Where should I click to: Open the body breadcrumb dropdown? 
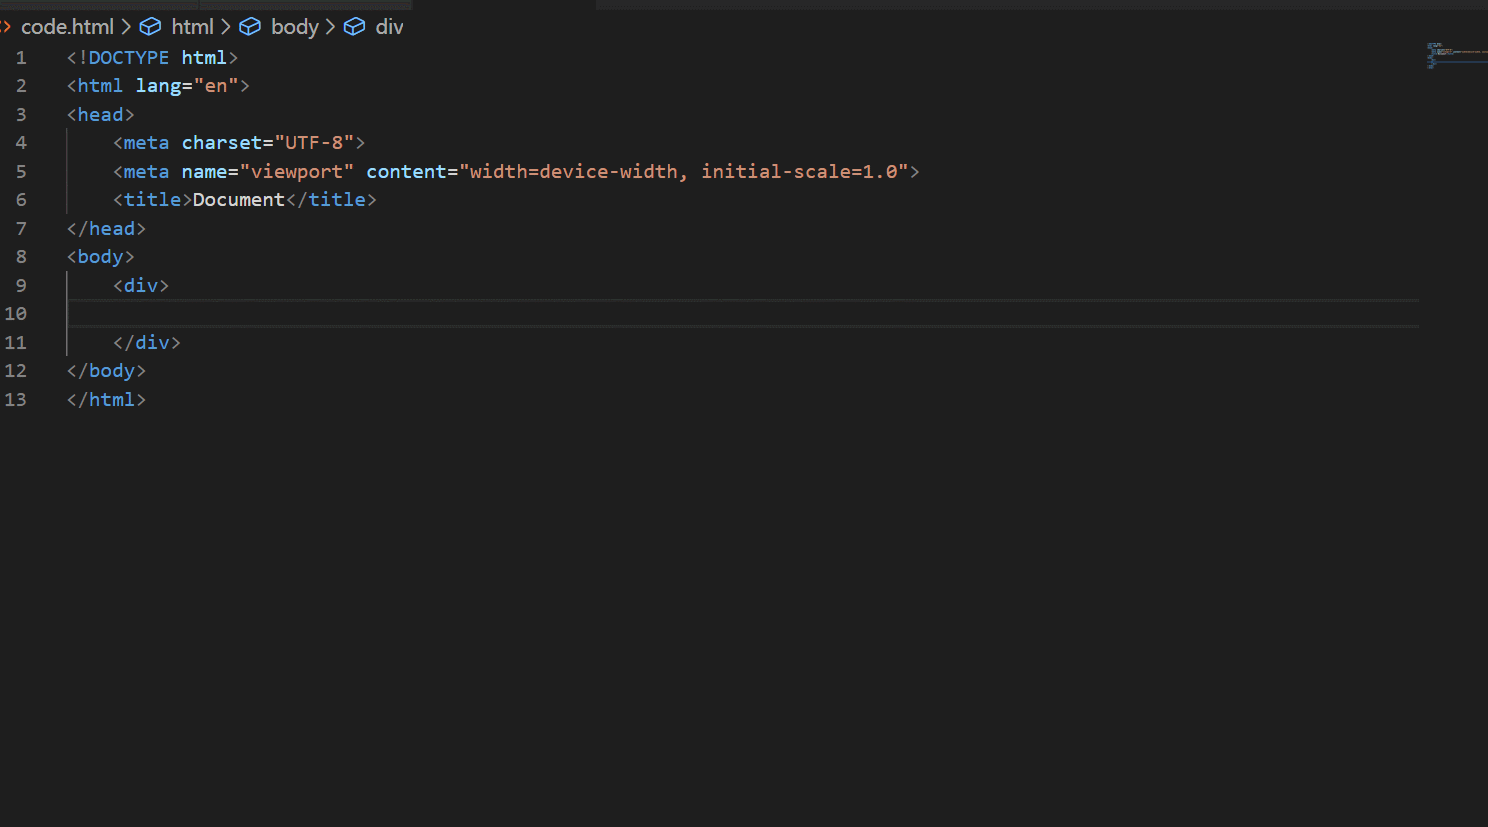coord(294,26)
